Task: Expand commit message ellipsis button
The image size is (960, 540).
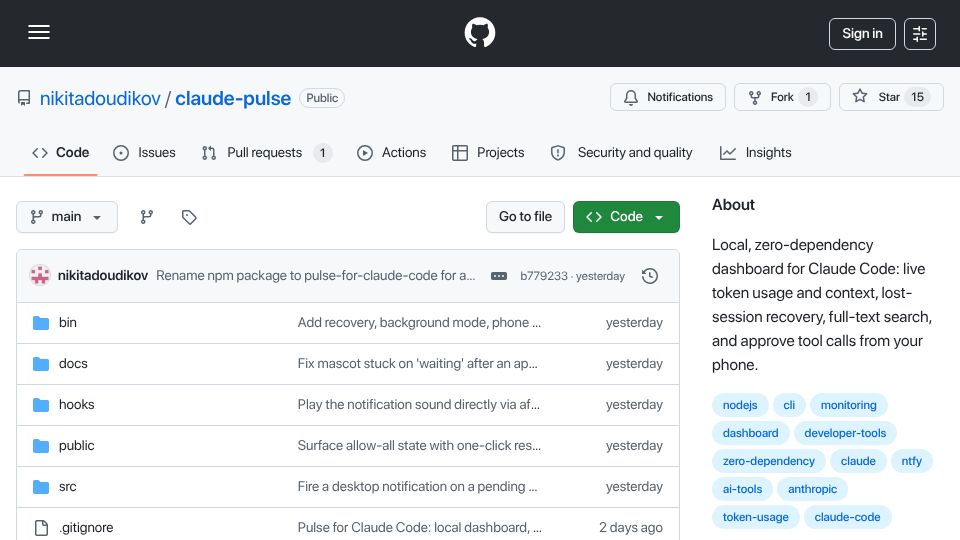Action: [499, 276]
